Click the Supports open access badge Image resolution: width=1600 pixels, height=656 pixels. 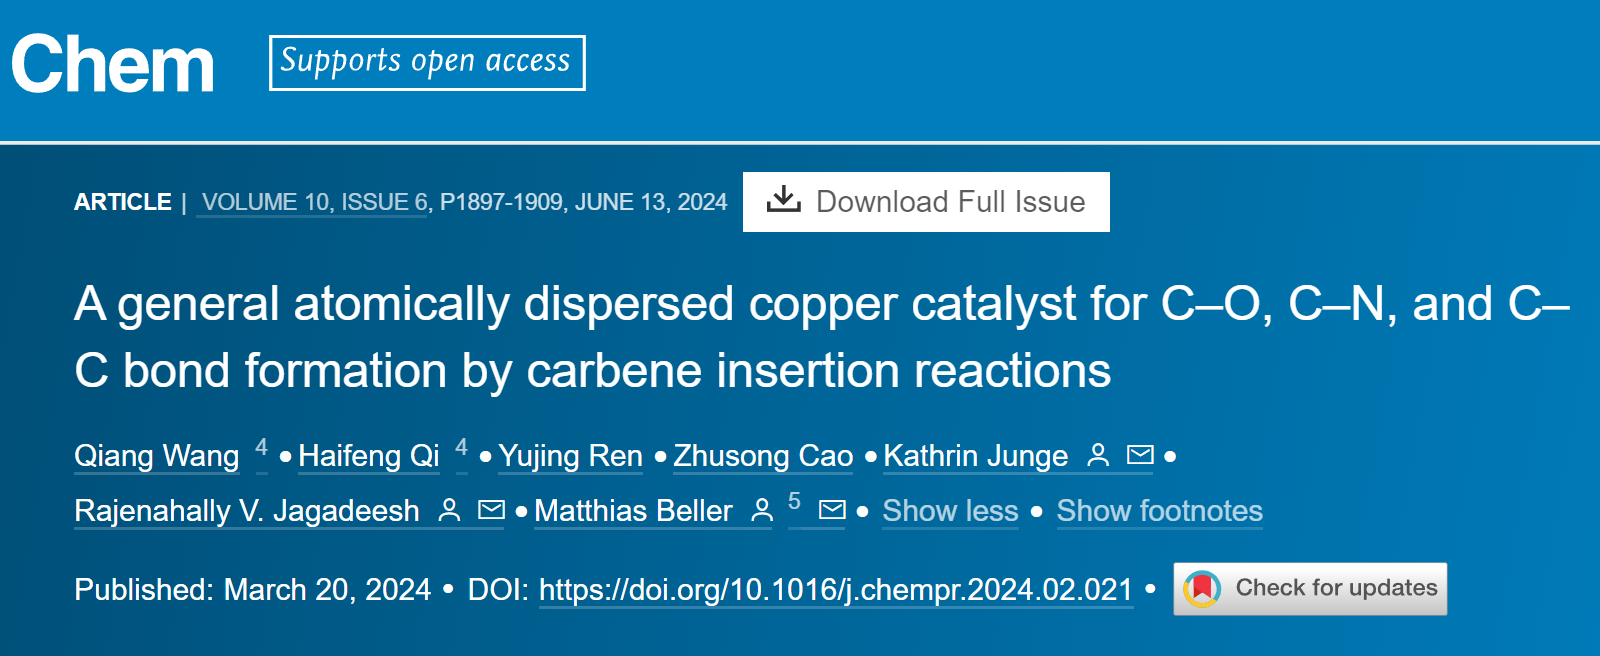427,63
